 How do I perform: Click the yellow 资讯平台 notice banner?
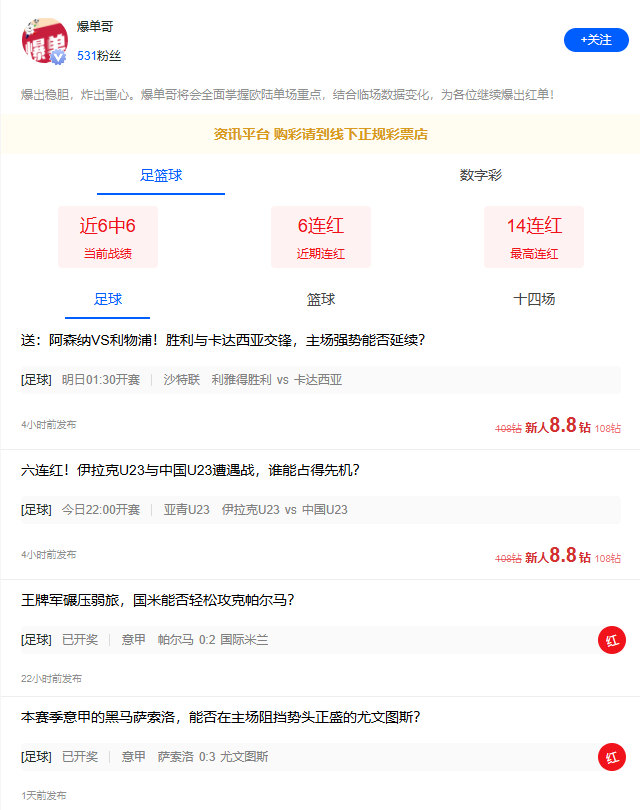click(320, 135)
